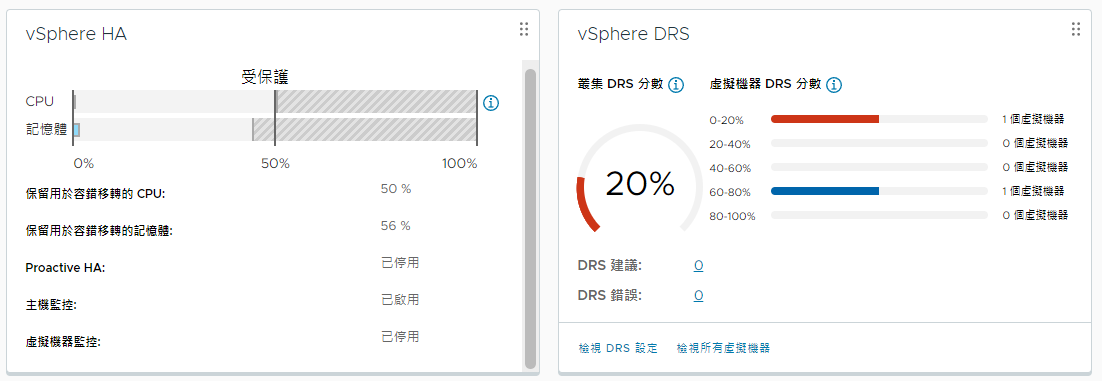The width and height of the screenshot is (1102, 381).
Task: Open 檢視 DRS 設定 link
Action: [618, 348]
